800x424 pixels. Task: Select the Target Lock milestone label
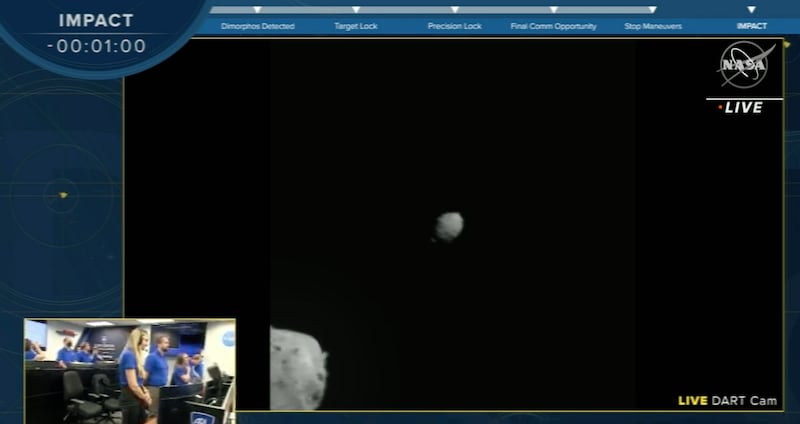pos(355,26)
